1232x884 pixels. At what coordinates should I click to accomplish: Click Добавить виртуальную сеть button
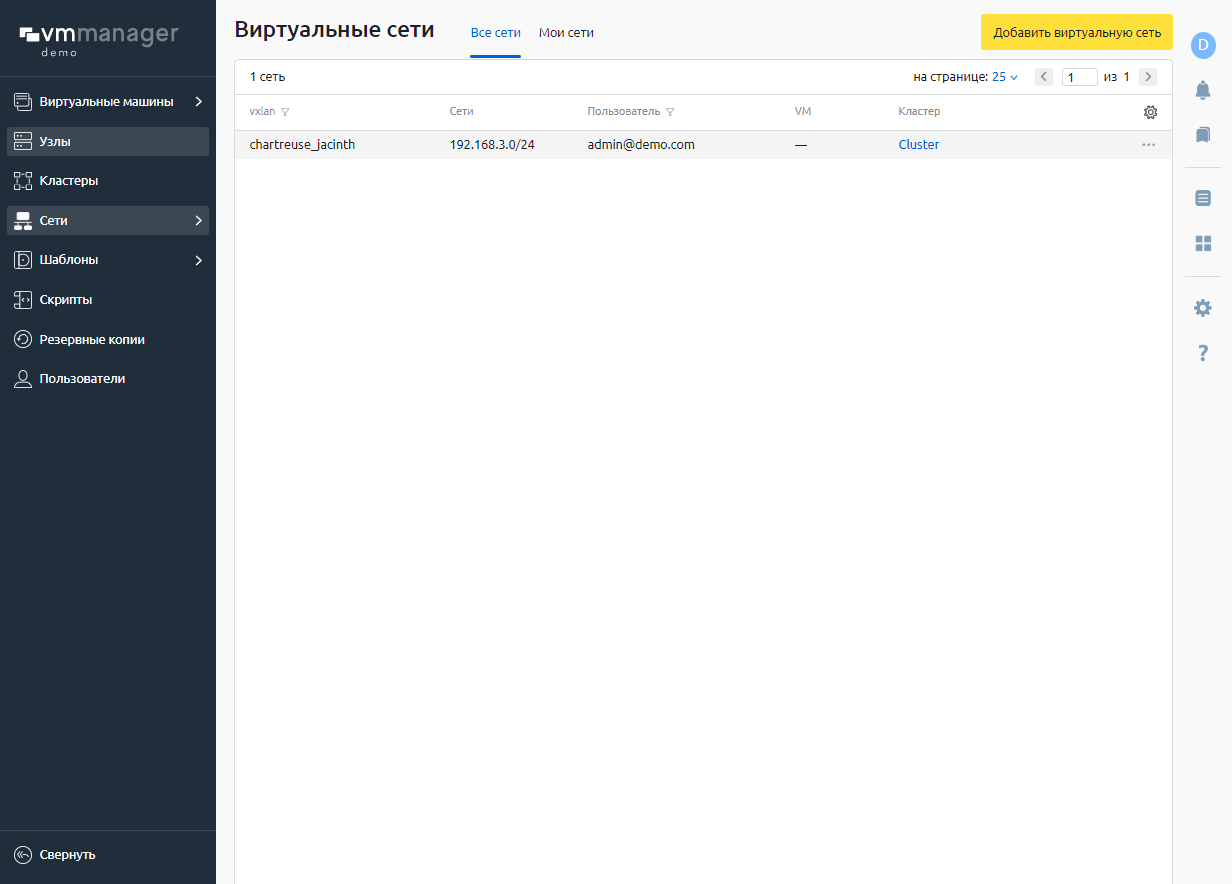point(1077,32)
